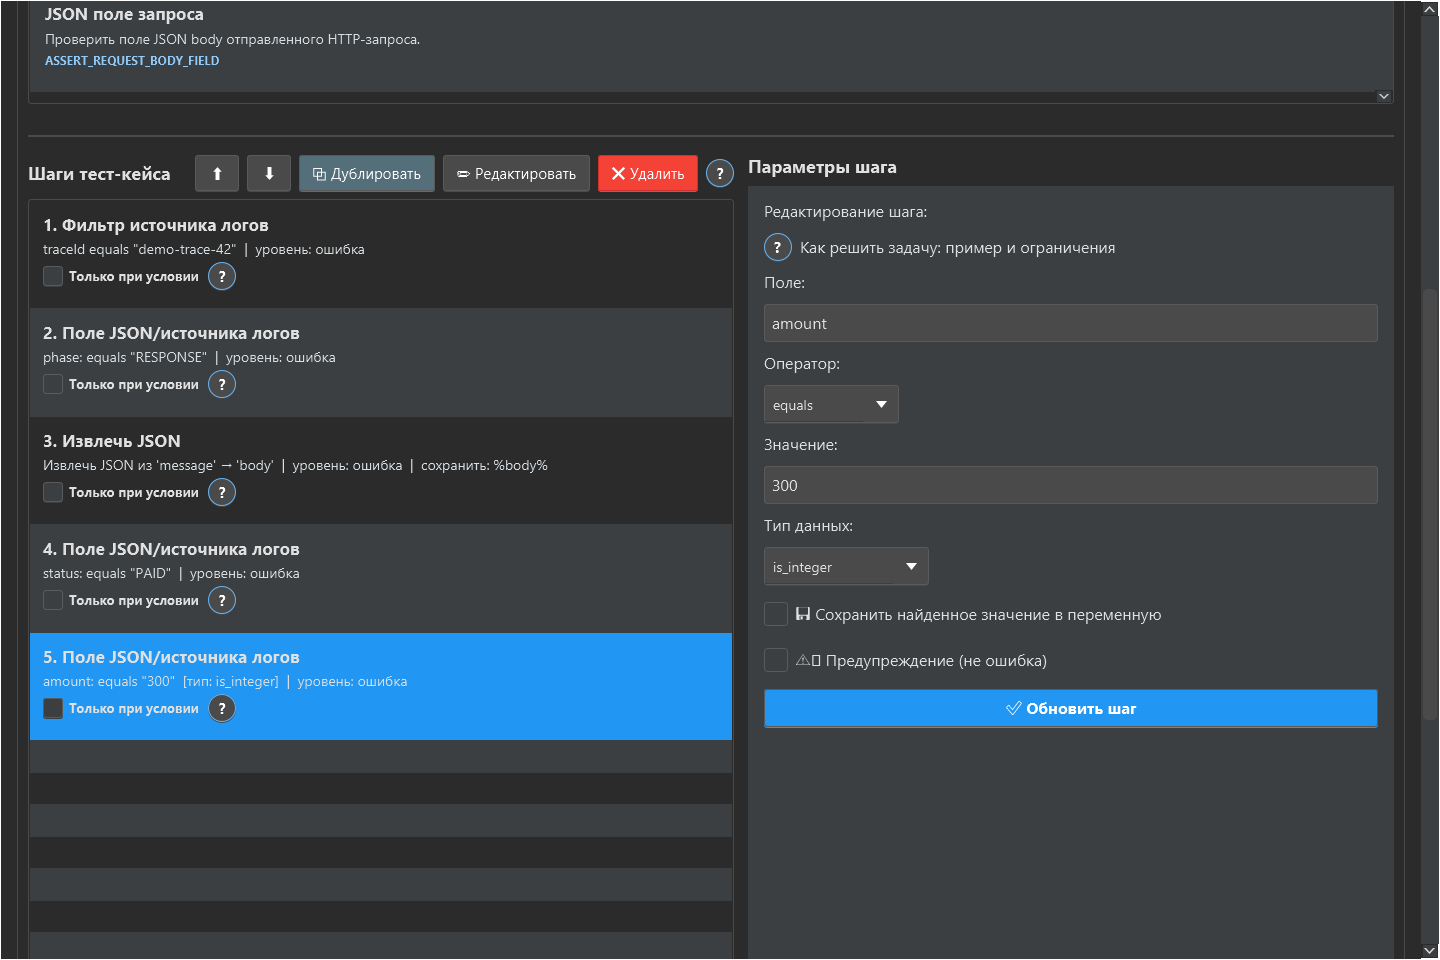Open help icon in step 3 Extract JSON
Image resolution: width=1440 pixels, height=960 pixels.
[222, 493]
